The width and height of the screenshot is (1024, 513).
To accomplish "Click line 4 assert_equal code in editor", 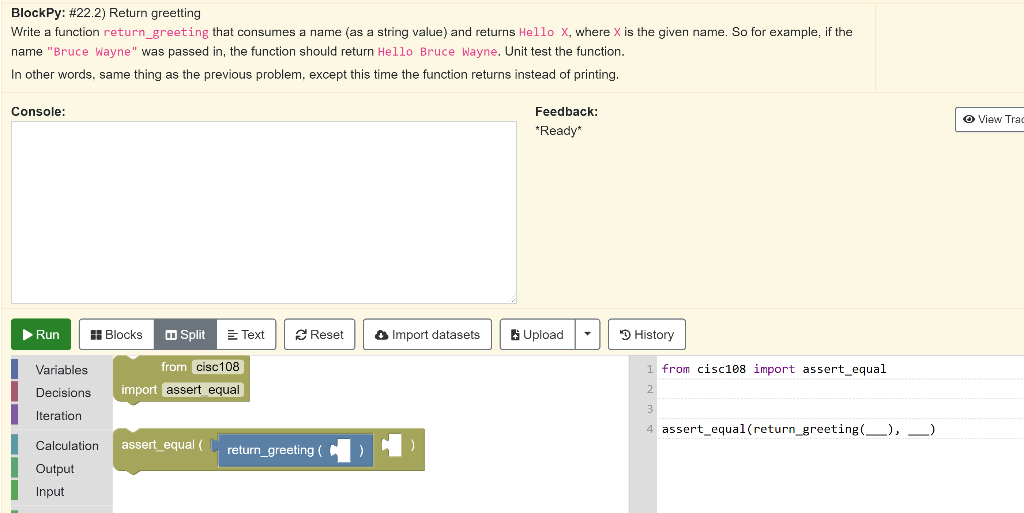I will [x=798, y=429].
